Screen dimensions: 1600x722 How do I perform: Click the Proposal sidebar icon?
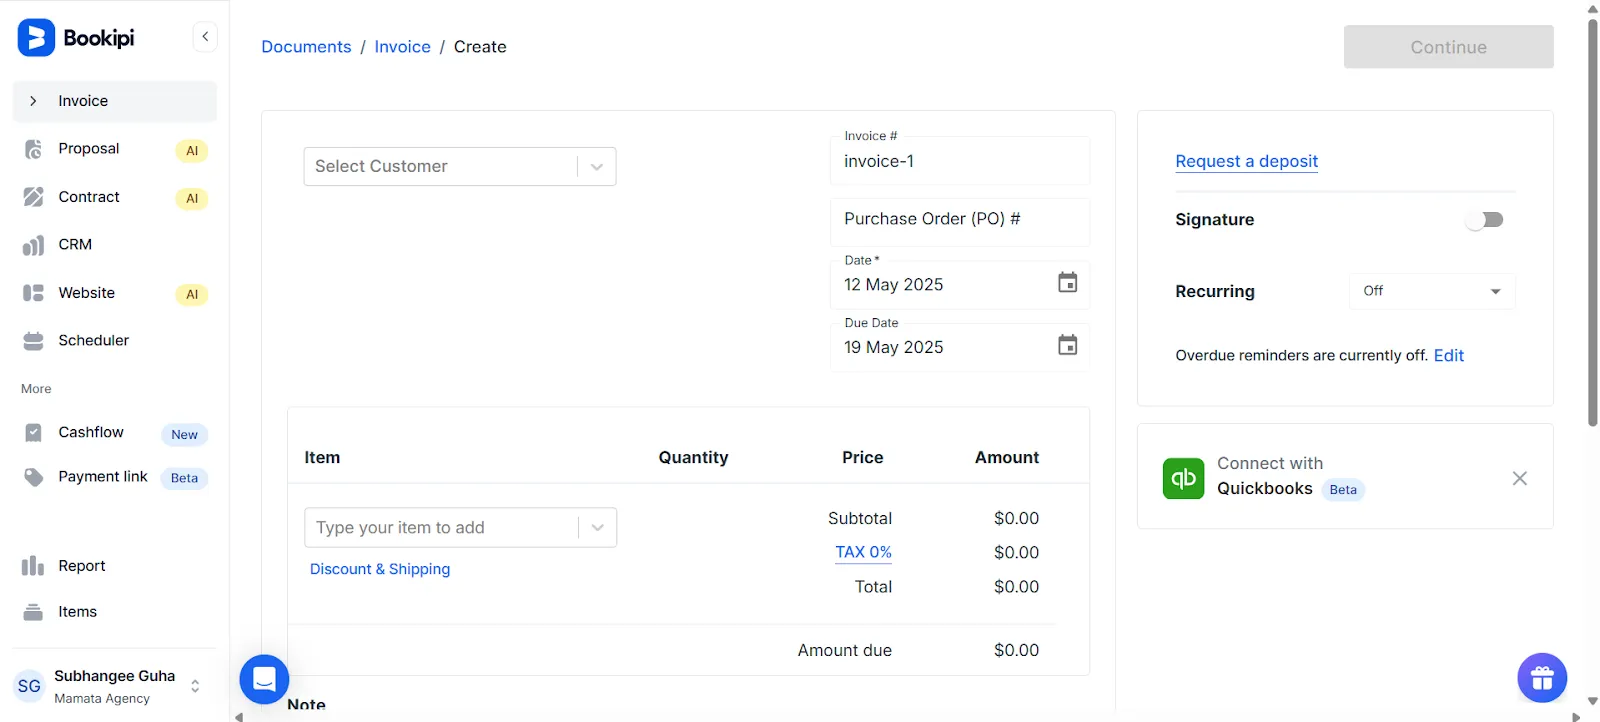point(33,149)
